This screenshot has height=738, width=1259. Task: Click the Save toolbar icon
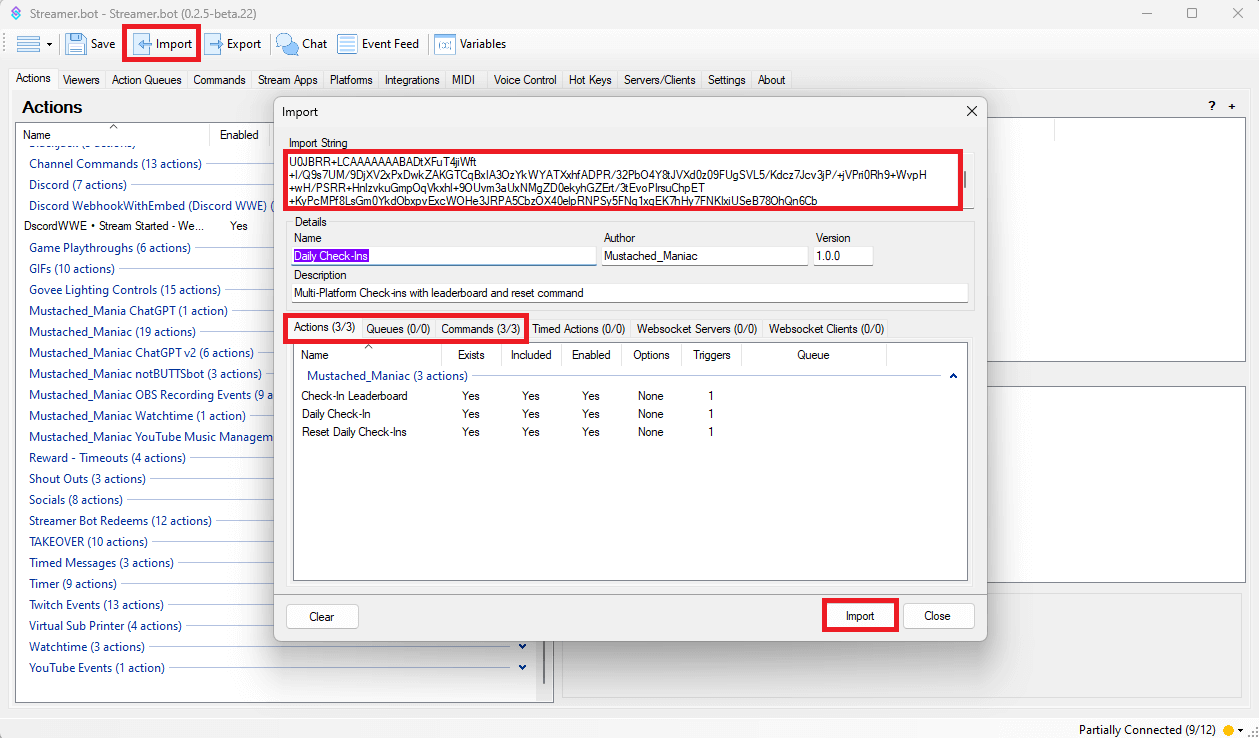click(x=76, y=44)
